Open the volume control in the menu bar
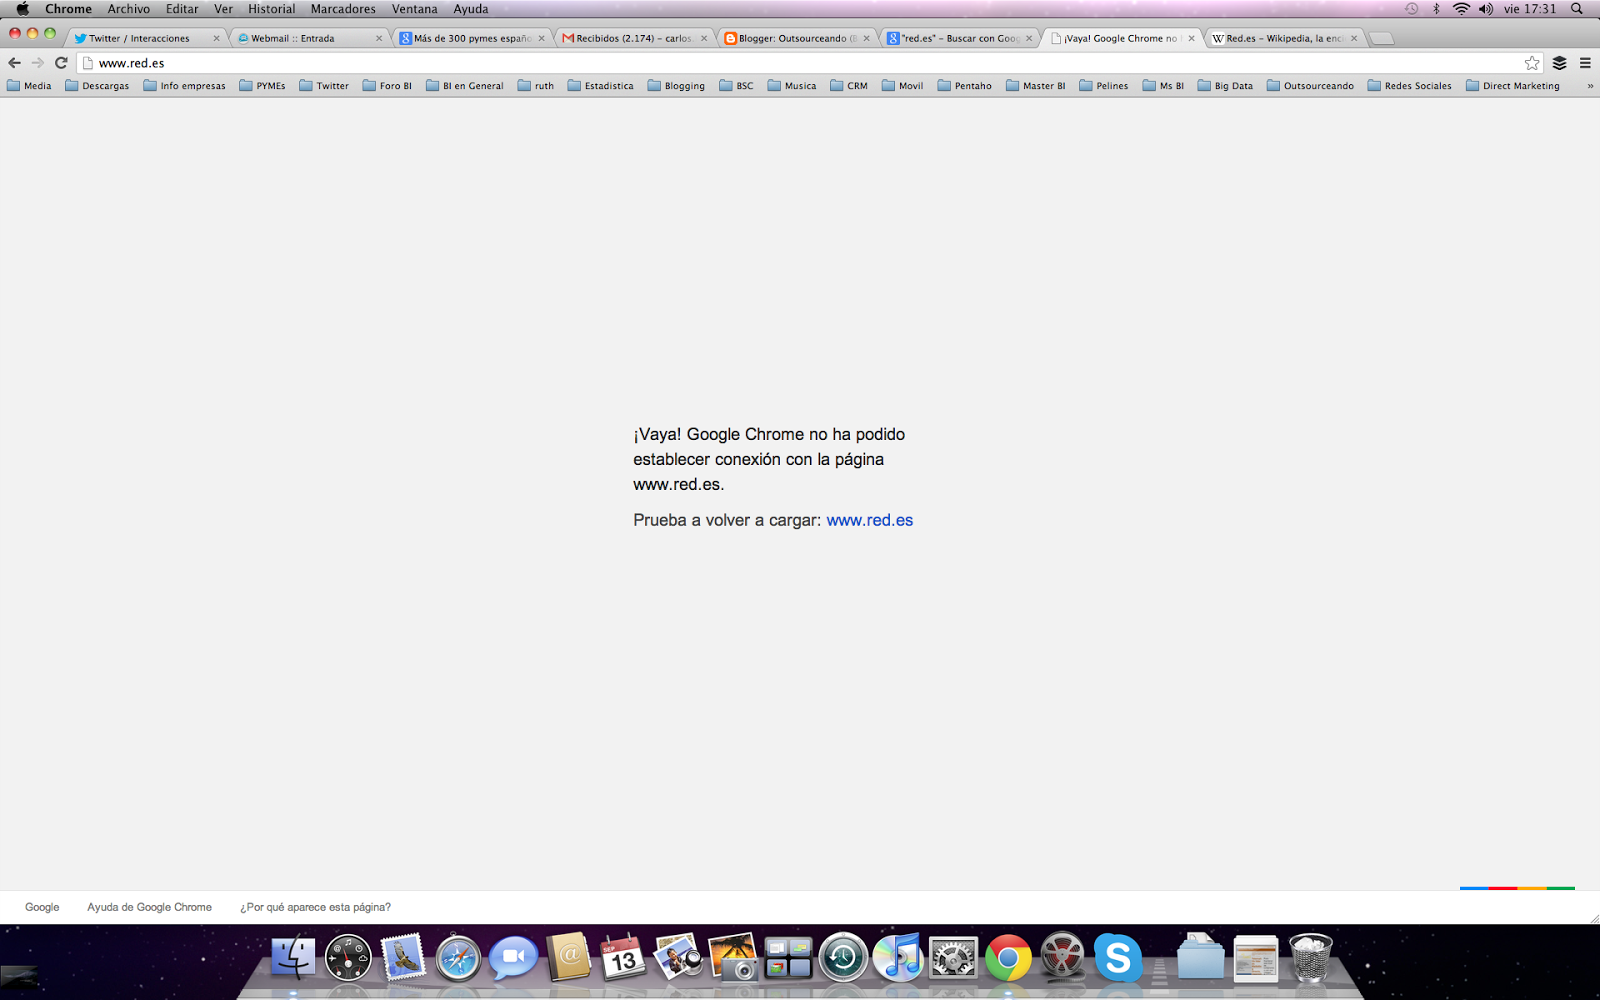The image size is (1600, 1000). pyautogui.click(x=1486, y=9)
